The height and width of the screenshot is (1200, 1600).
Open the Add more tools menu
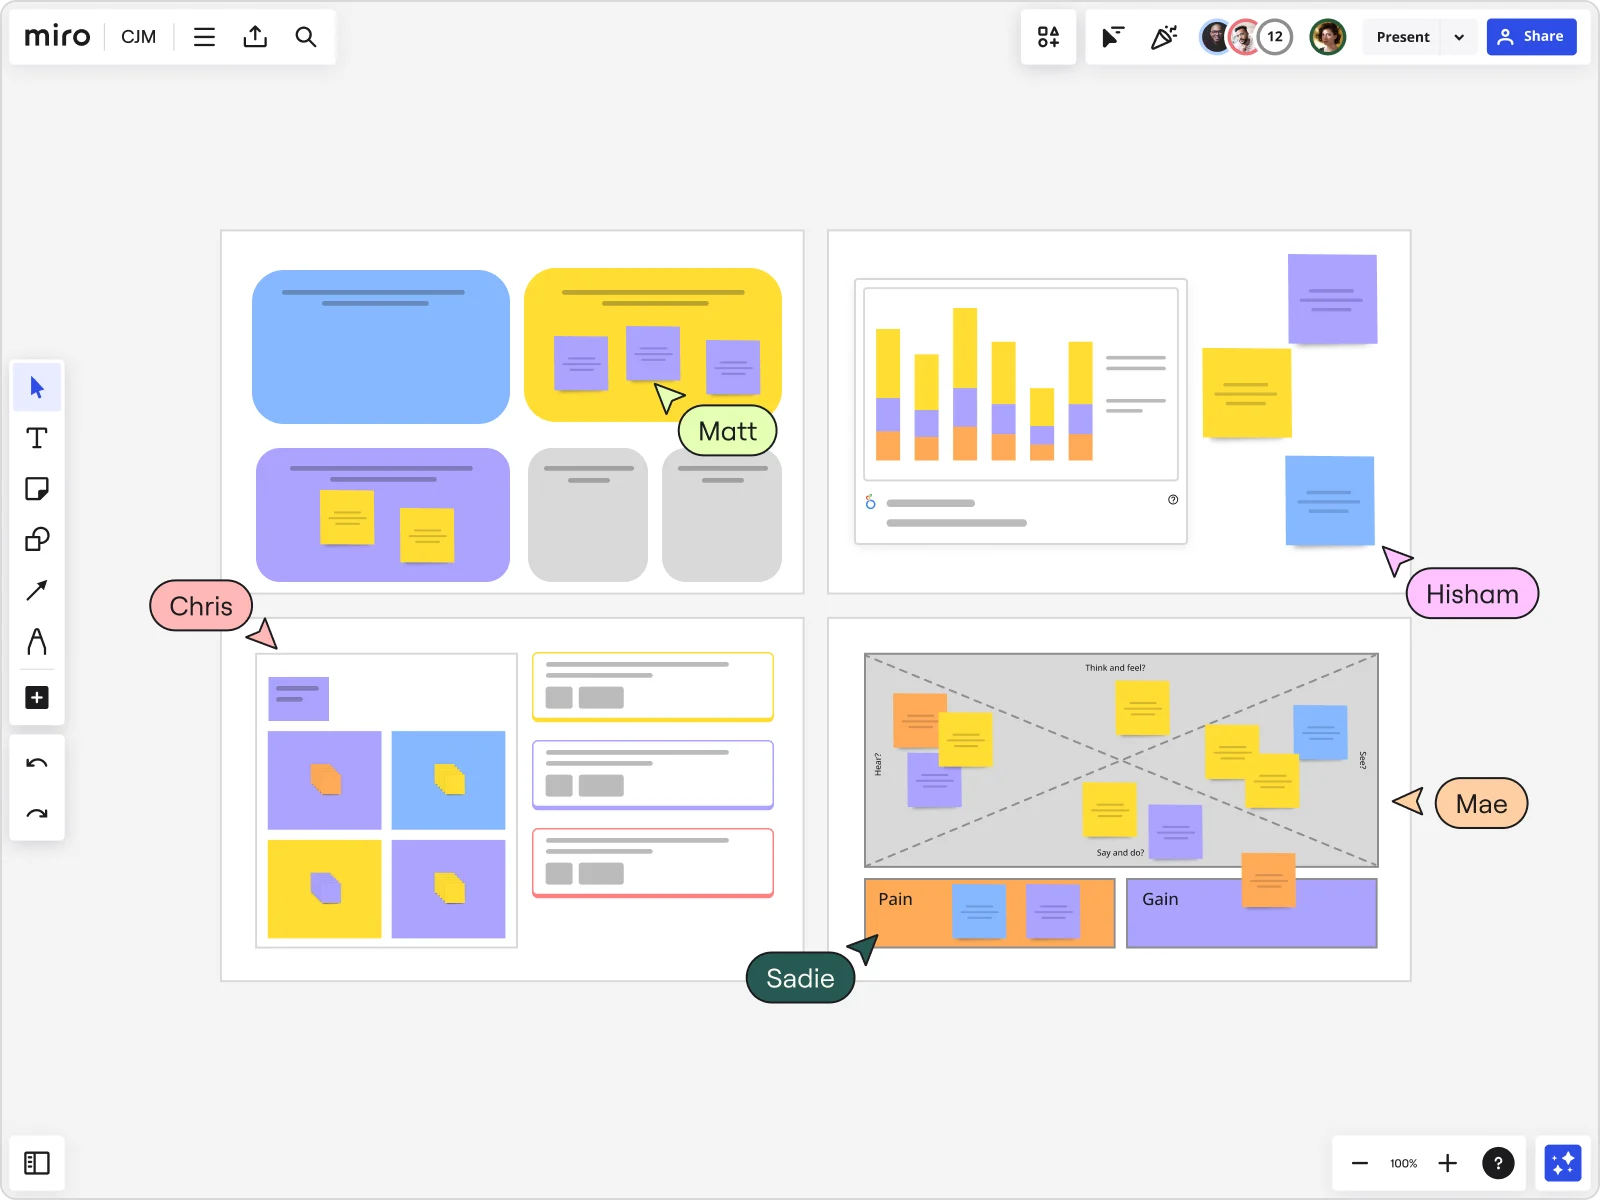point(37,697)
